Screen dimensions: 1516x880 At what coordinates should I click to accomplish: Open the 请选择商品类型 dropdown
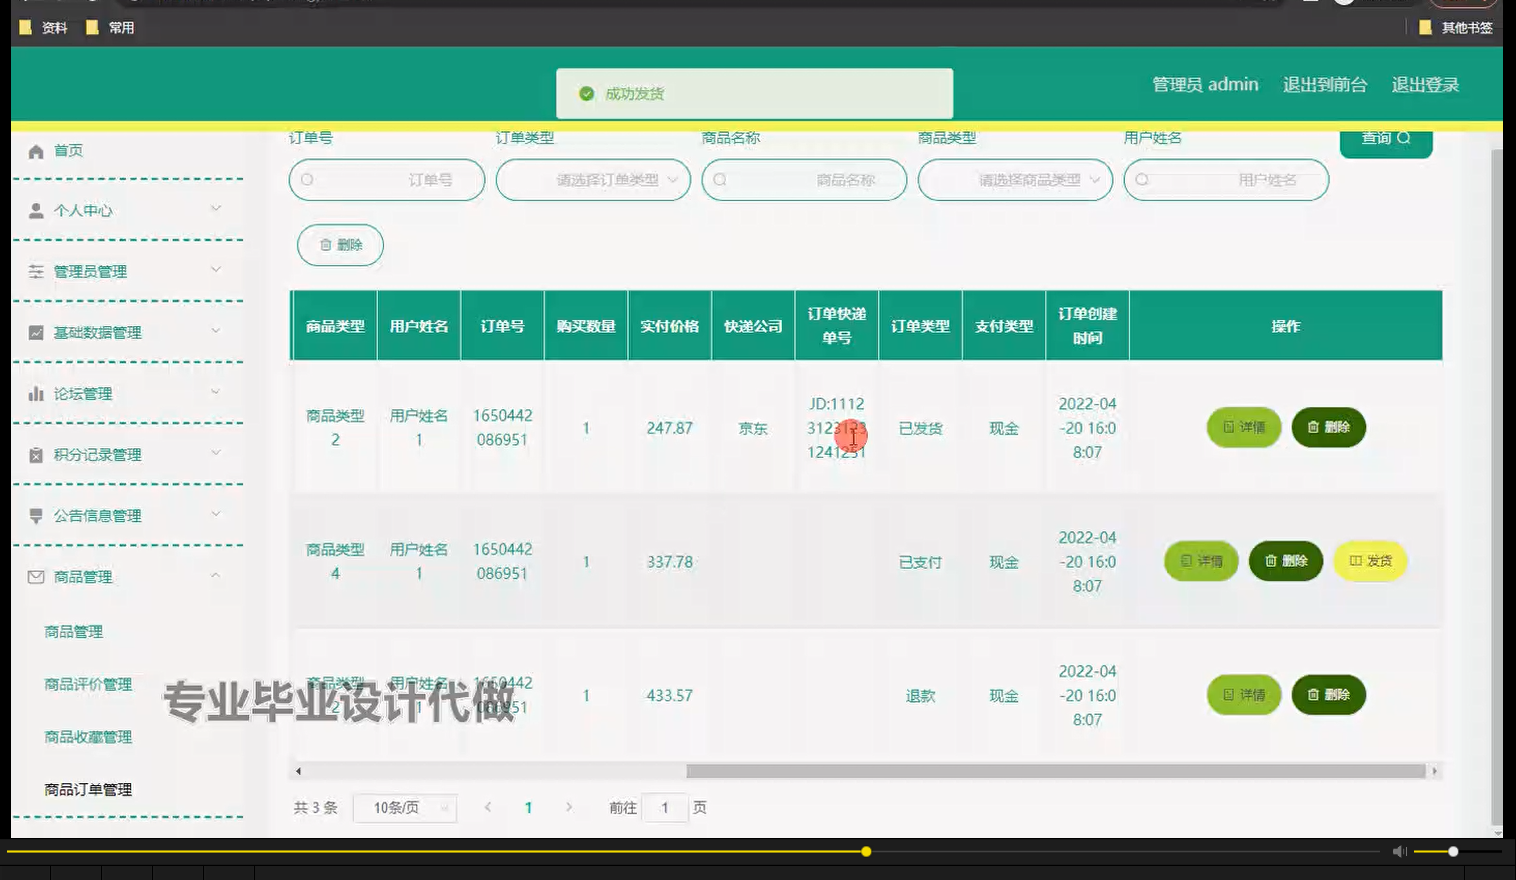(x=1014, y=180)
